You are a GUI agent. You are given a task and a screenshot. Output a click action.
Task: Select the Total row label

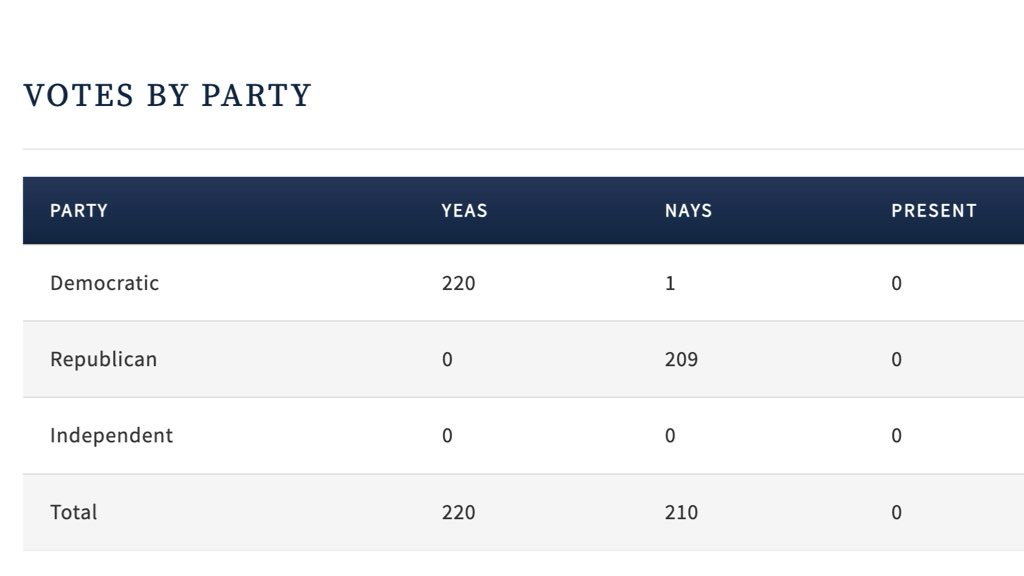point(73,512)
